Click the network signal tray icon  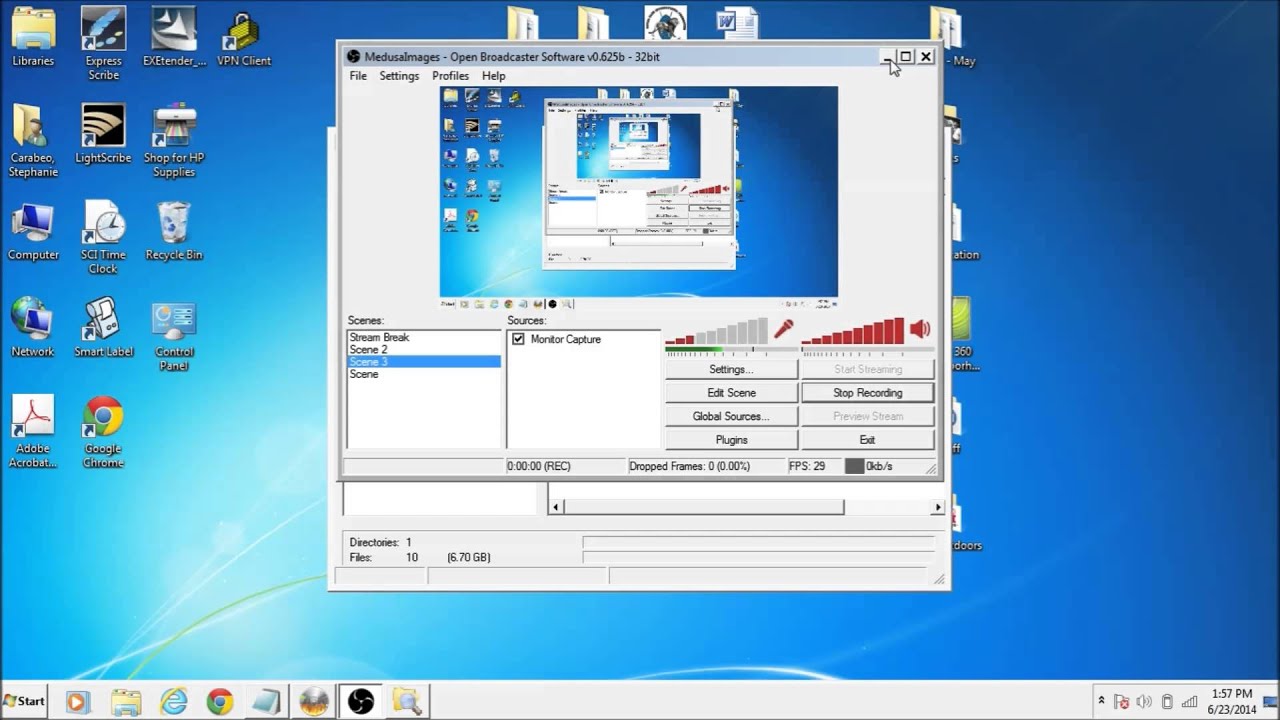(x=1188, y=702)
